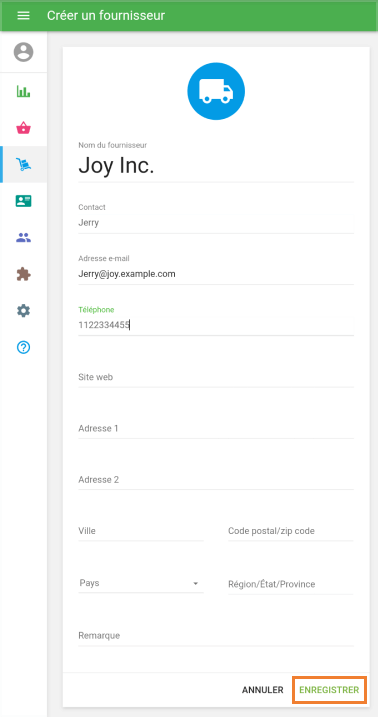Open the hamburger navigation menu
The width and height of the screenshot is (378, 717).
point(23,16)
